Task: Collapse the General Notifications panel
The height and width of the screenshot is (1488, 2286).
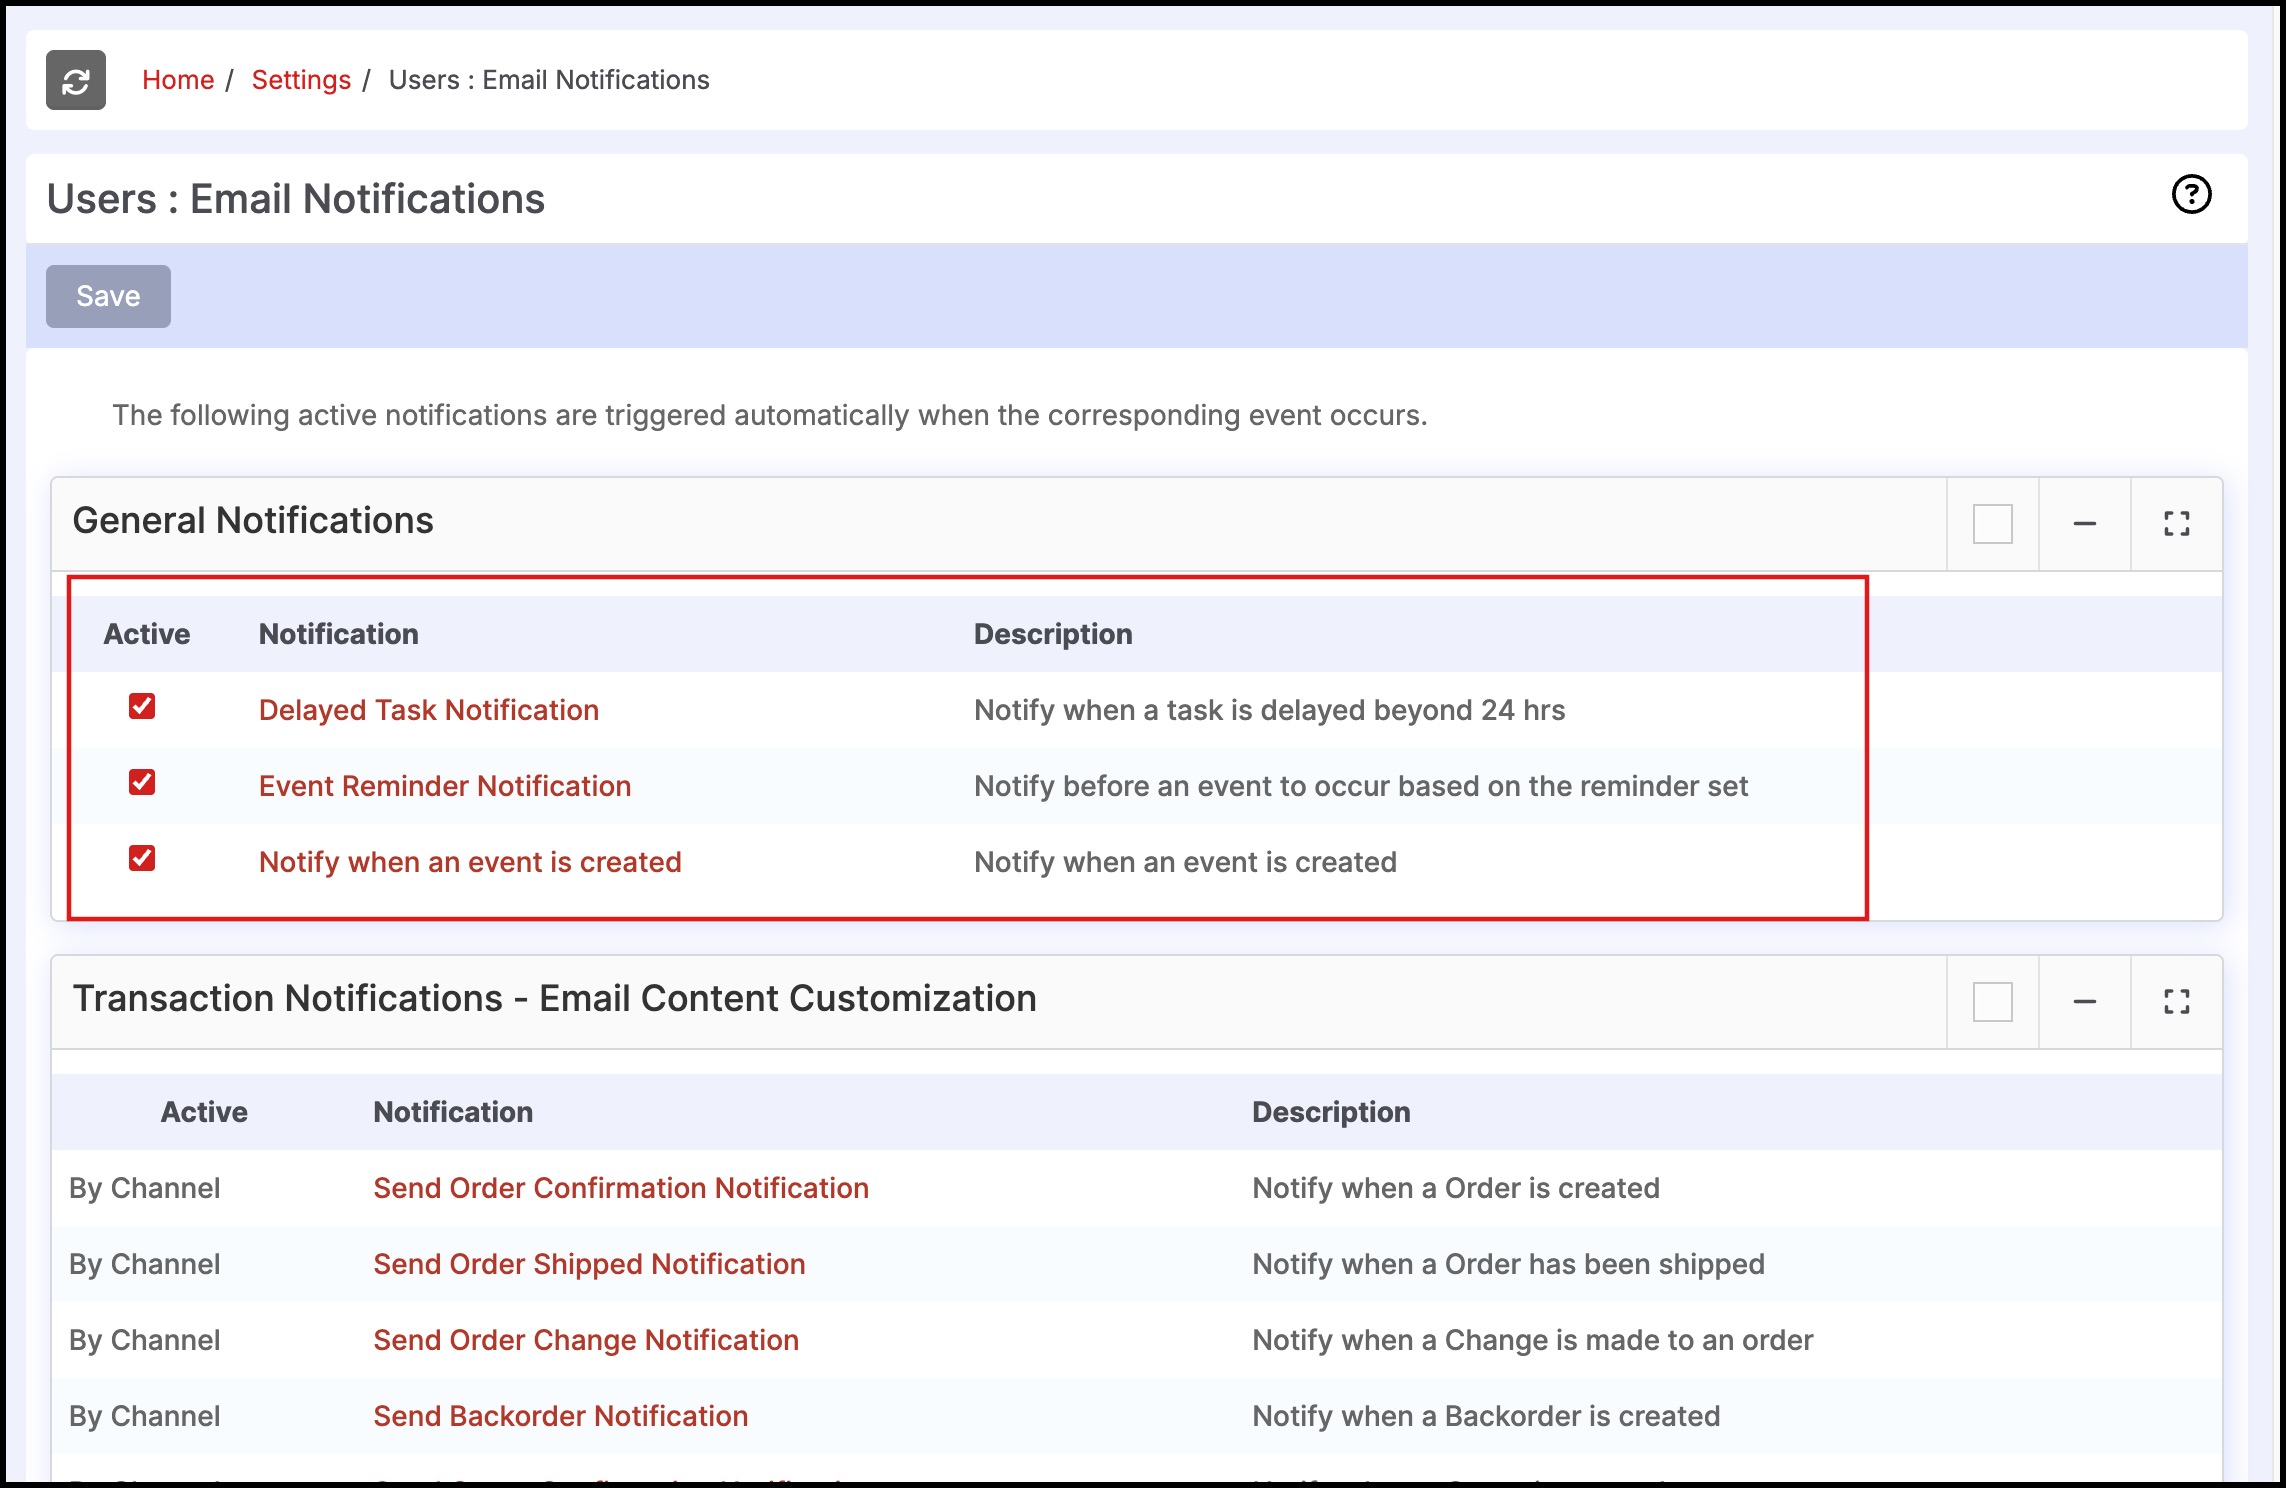Action: tap(2084, 523)
